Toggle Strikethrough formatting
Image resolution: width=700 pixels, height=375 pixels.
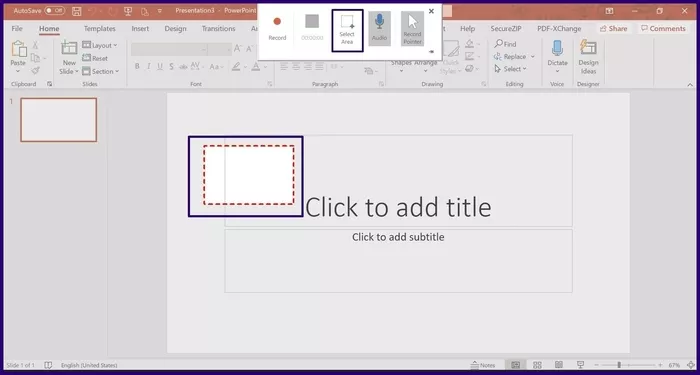point(183,67)
